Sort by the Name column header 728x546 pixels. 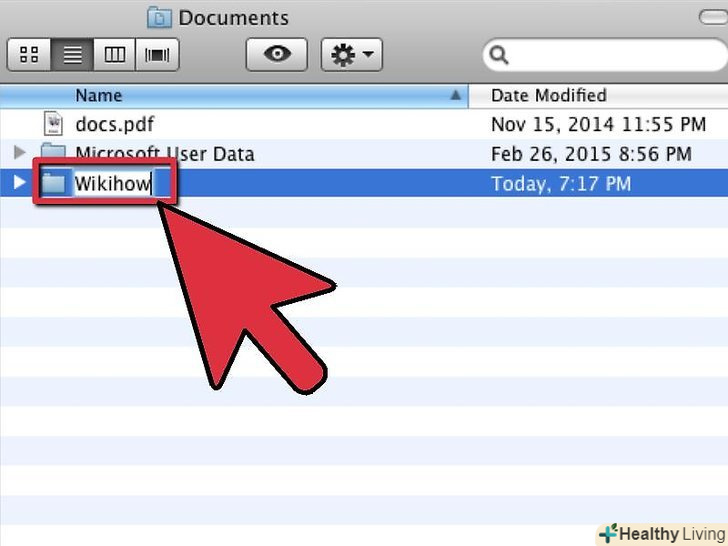pos(234,96)
